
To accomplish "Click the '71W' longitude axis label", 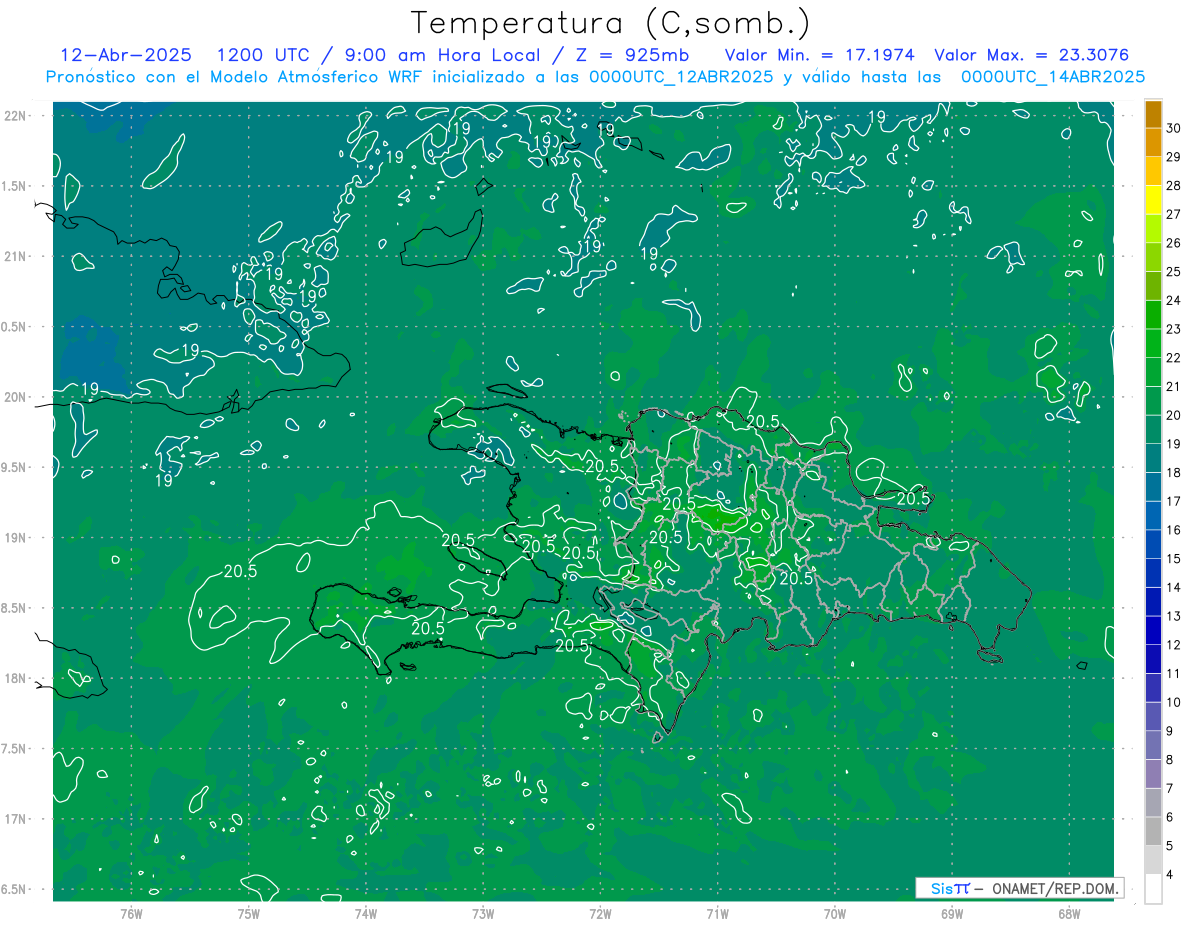I will point(717,914).
